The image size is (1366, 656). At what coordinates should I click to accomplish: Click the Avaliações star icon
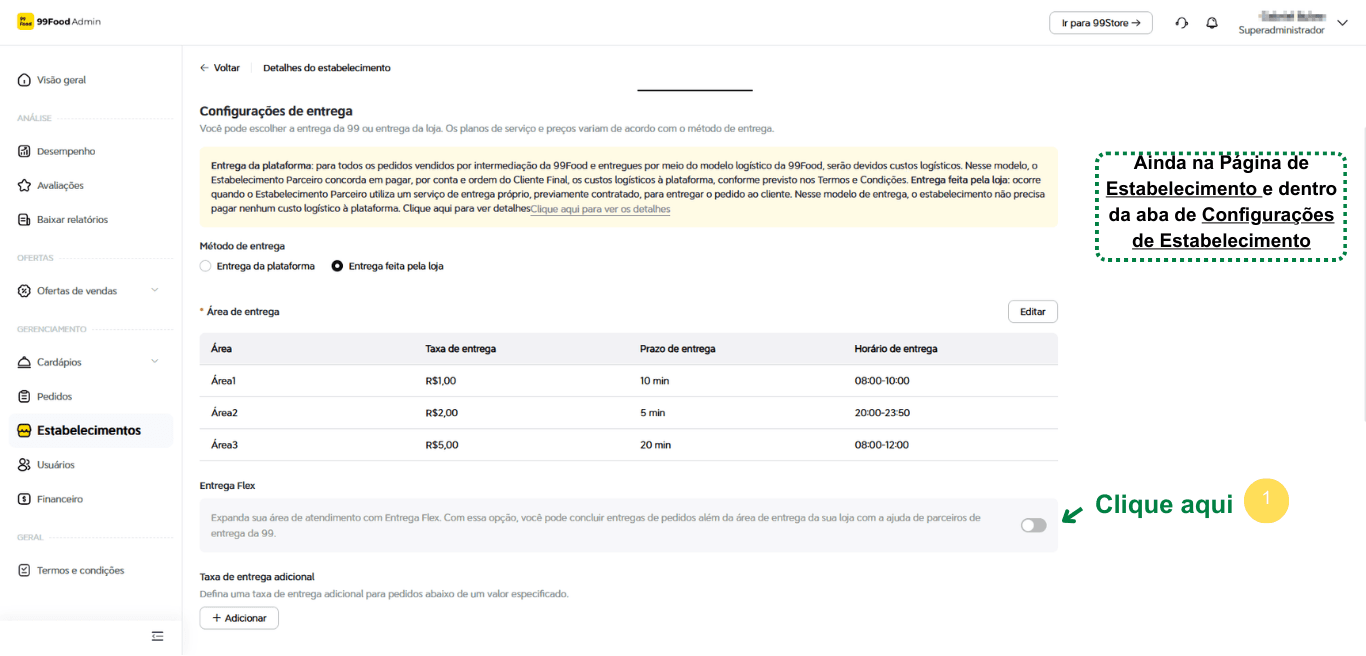pyautogui.click(x=25, y=186)
